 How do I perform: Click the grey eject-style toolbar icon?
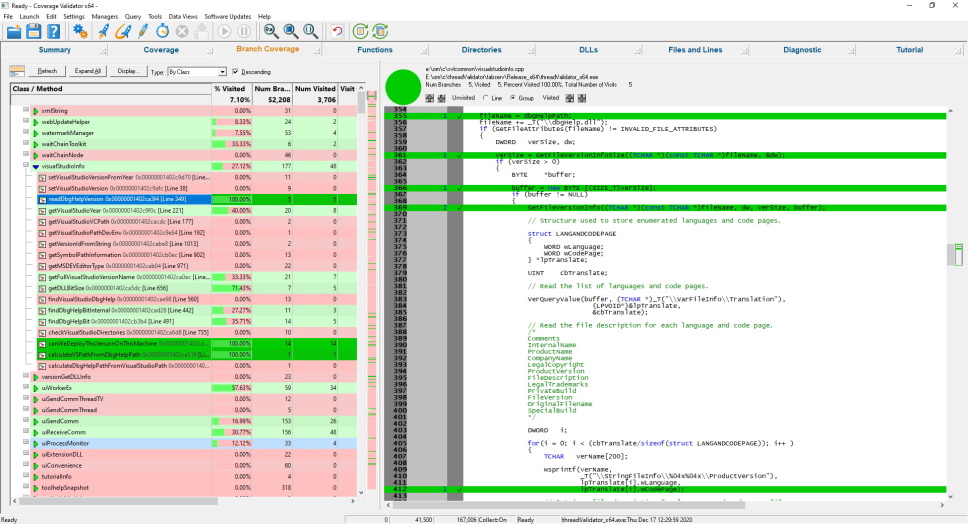[x=202, y=31]
